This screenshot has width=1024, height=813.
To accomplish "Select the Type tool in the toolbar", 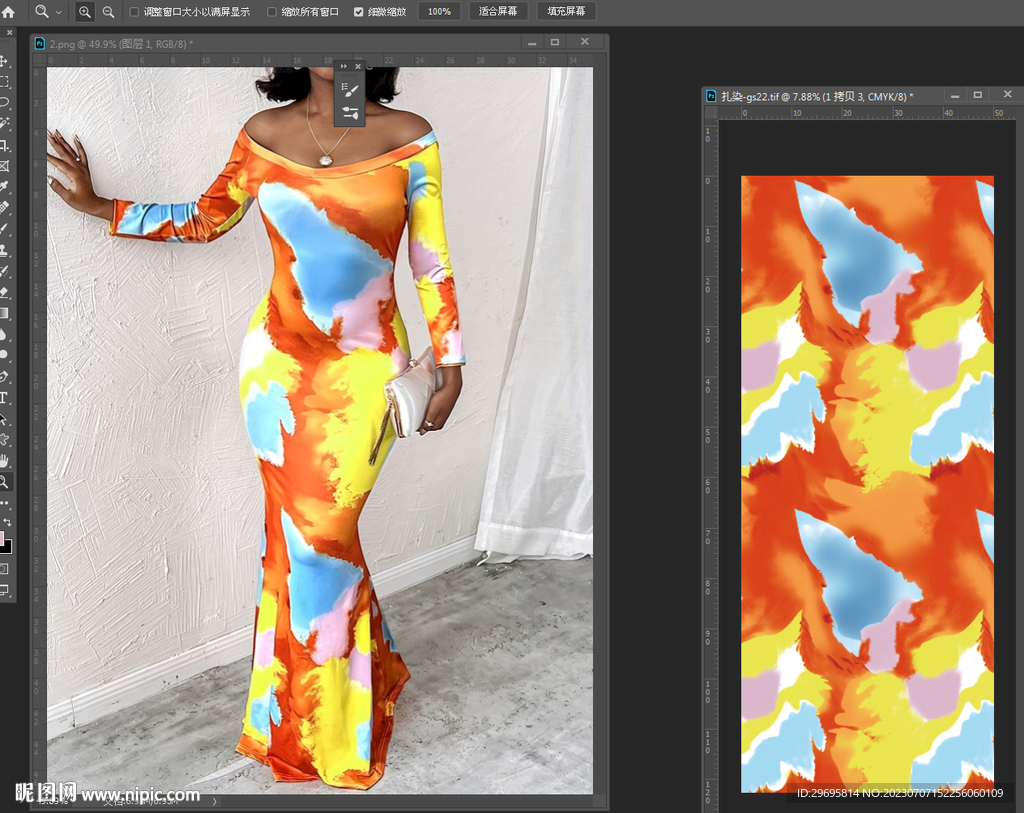I will (x=5, y=397).
